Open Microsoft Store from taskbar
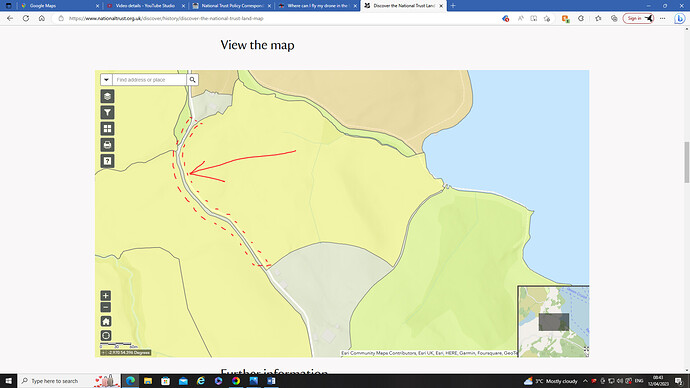The width and height of the screenshot is (690, 388). click(165, 381)
